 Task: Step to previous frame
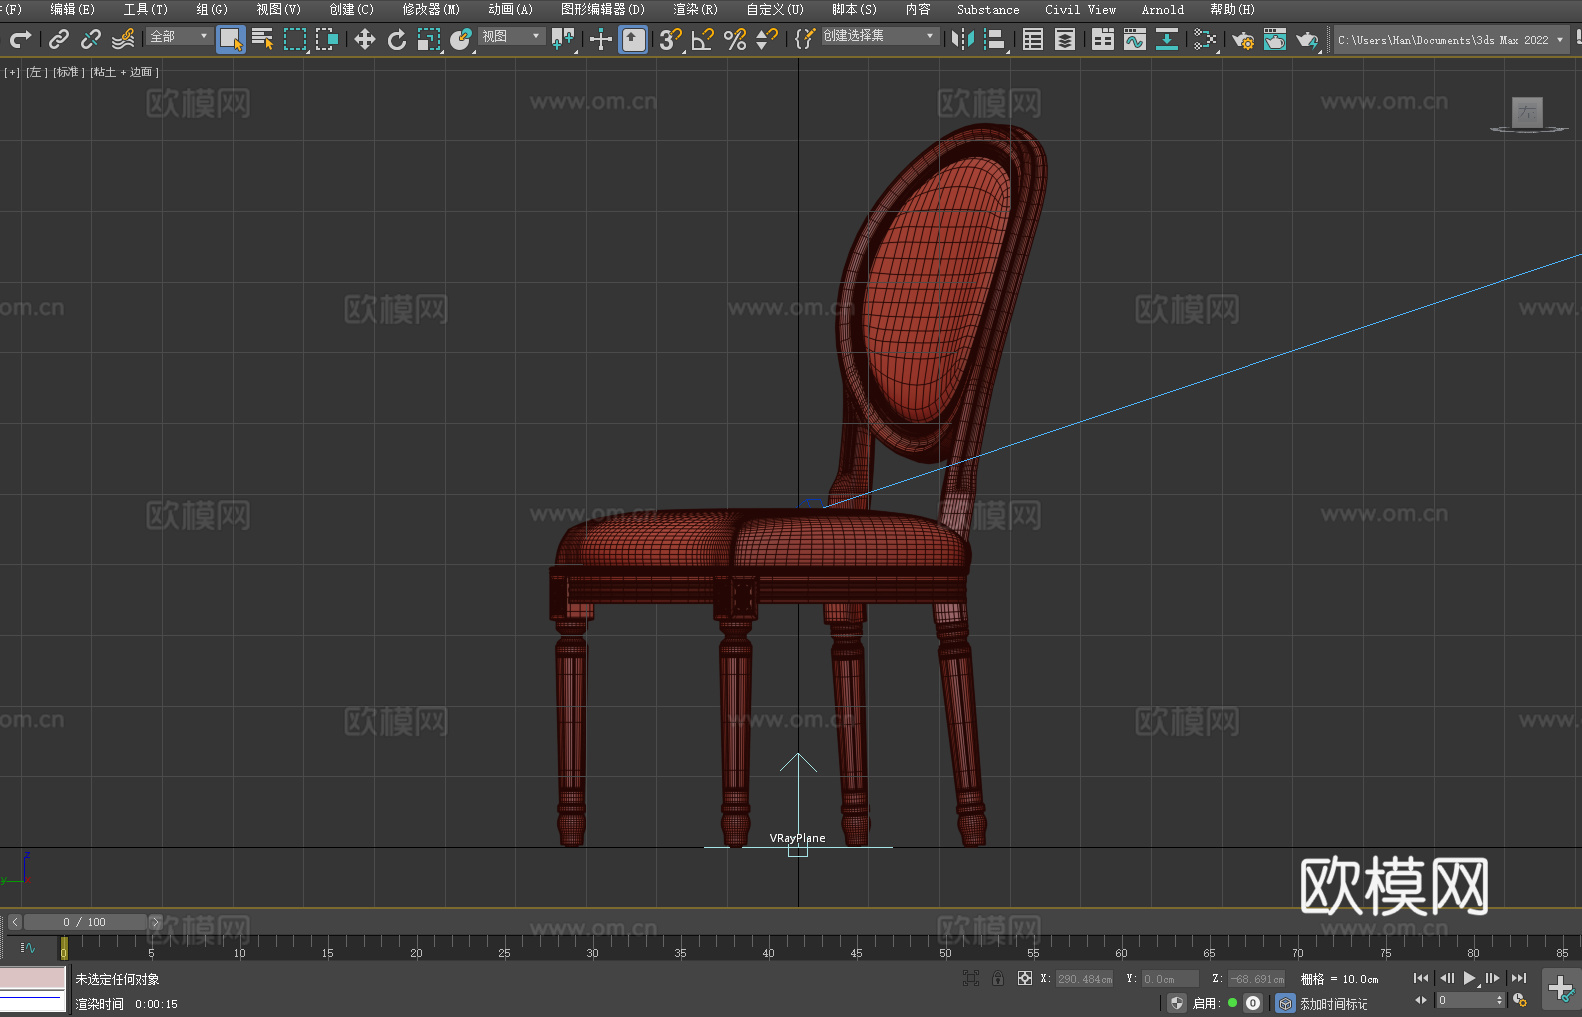[x=1446, y=978]
